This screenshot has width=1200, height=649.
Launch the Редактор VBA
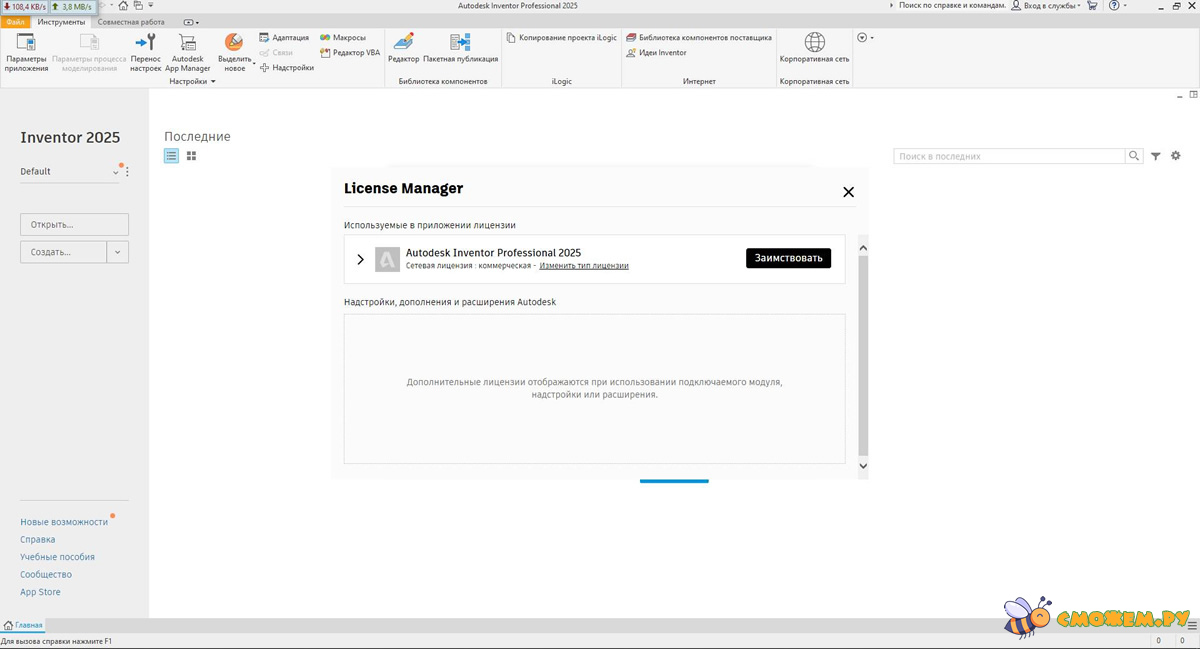pos(350,53)
